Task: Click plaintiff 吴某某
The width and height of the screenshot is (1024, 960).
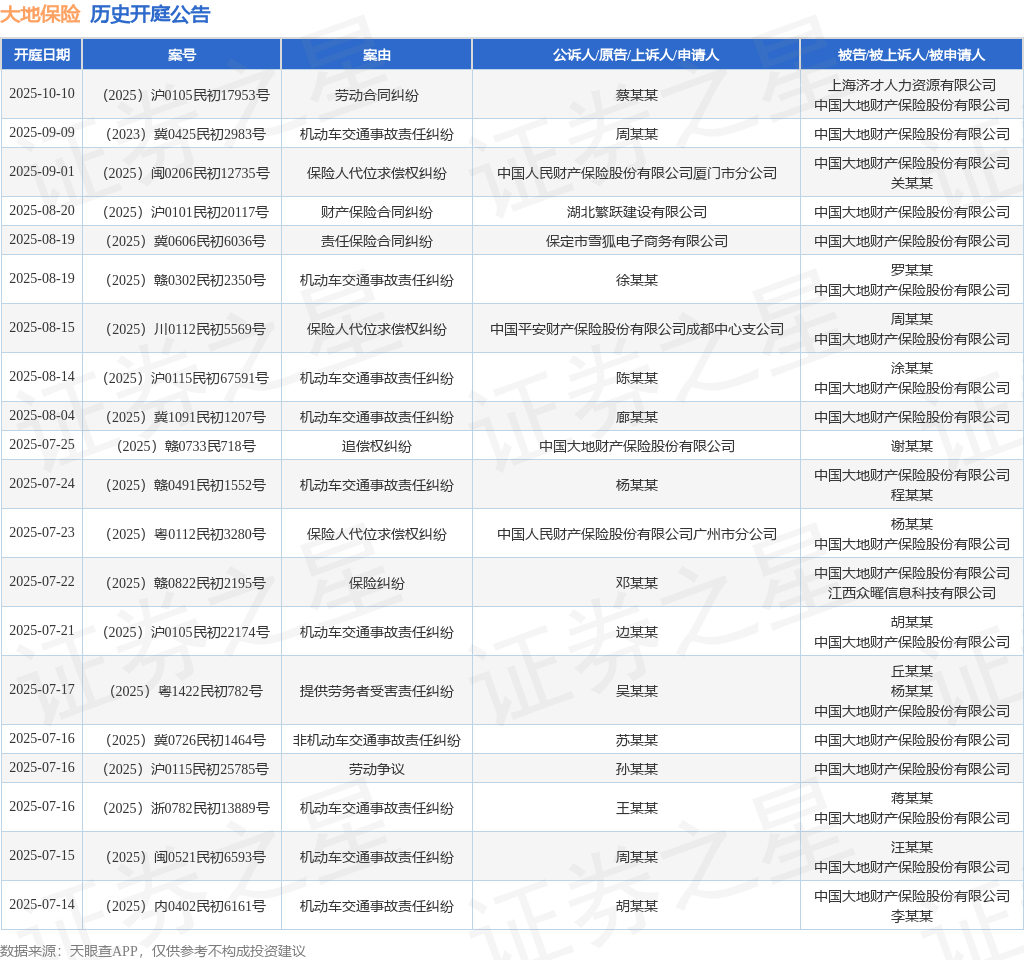Action: click(x=637, y=692)
